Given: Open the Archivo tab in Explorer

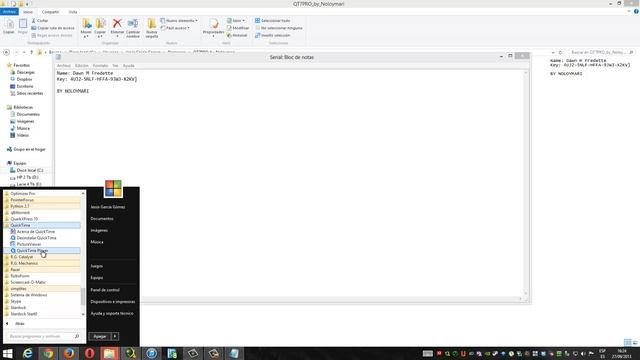Looking at the screenshot, I should tap(9, 12).
